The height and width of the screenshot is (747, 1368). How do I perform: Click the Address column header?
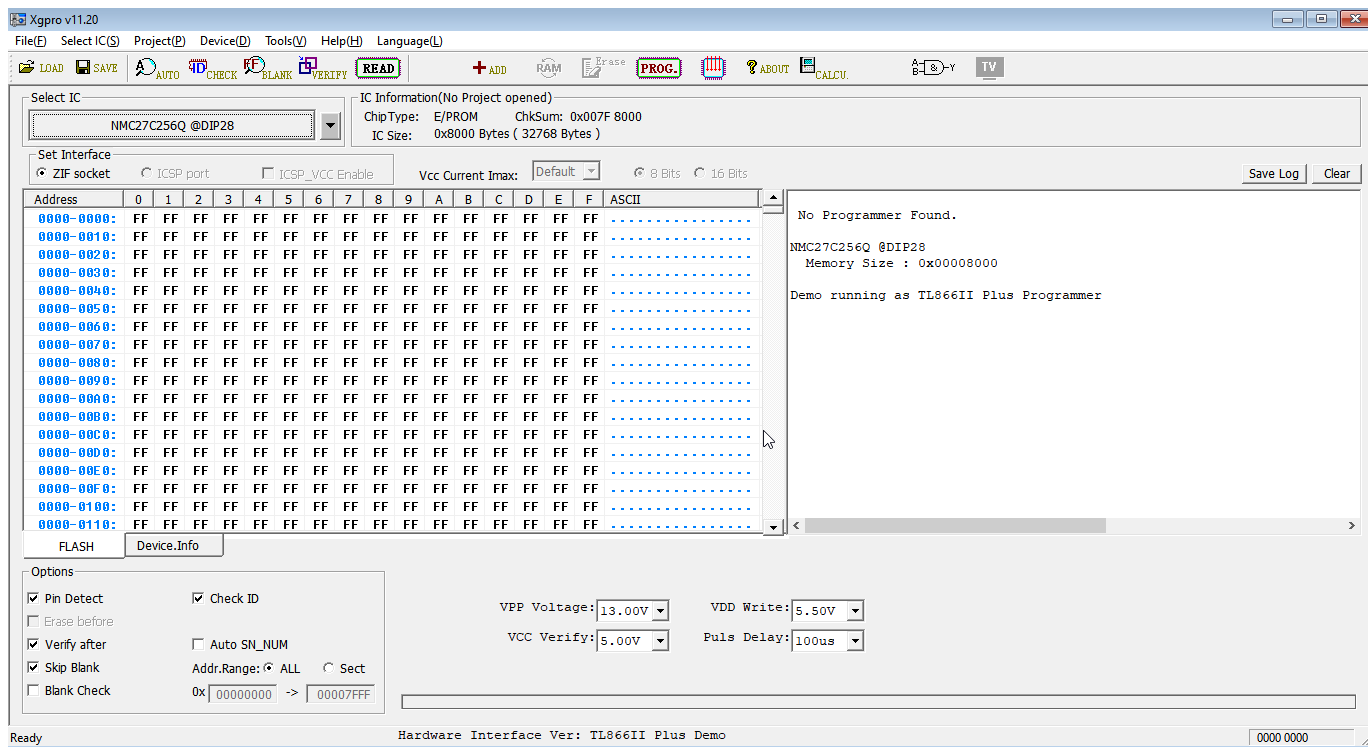(74, 199)
